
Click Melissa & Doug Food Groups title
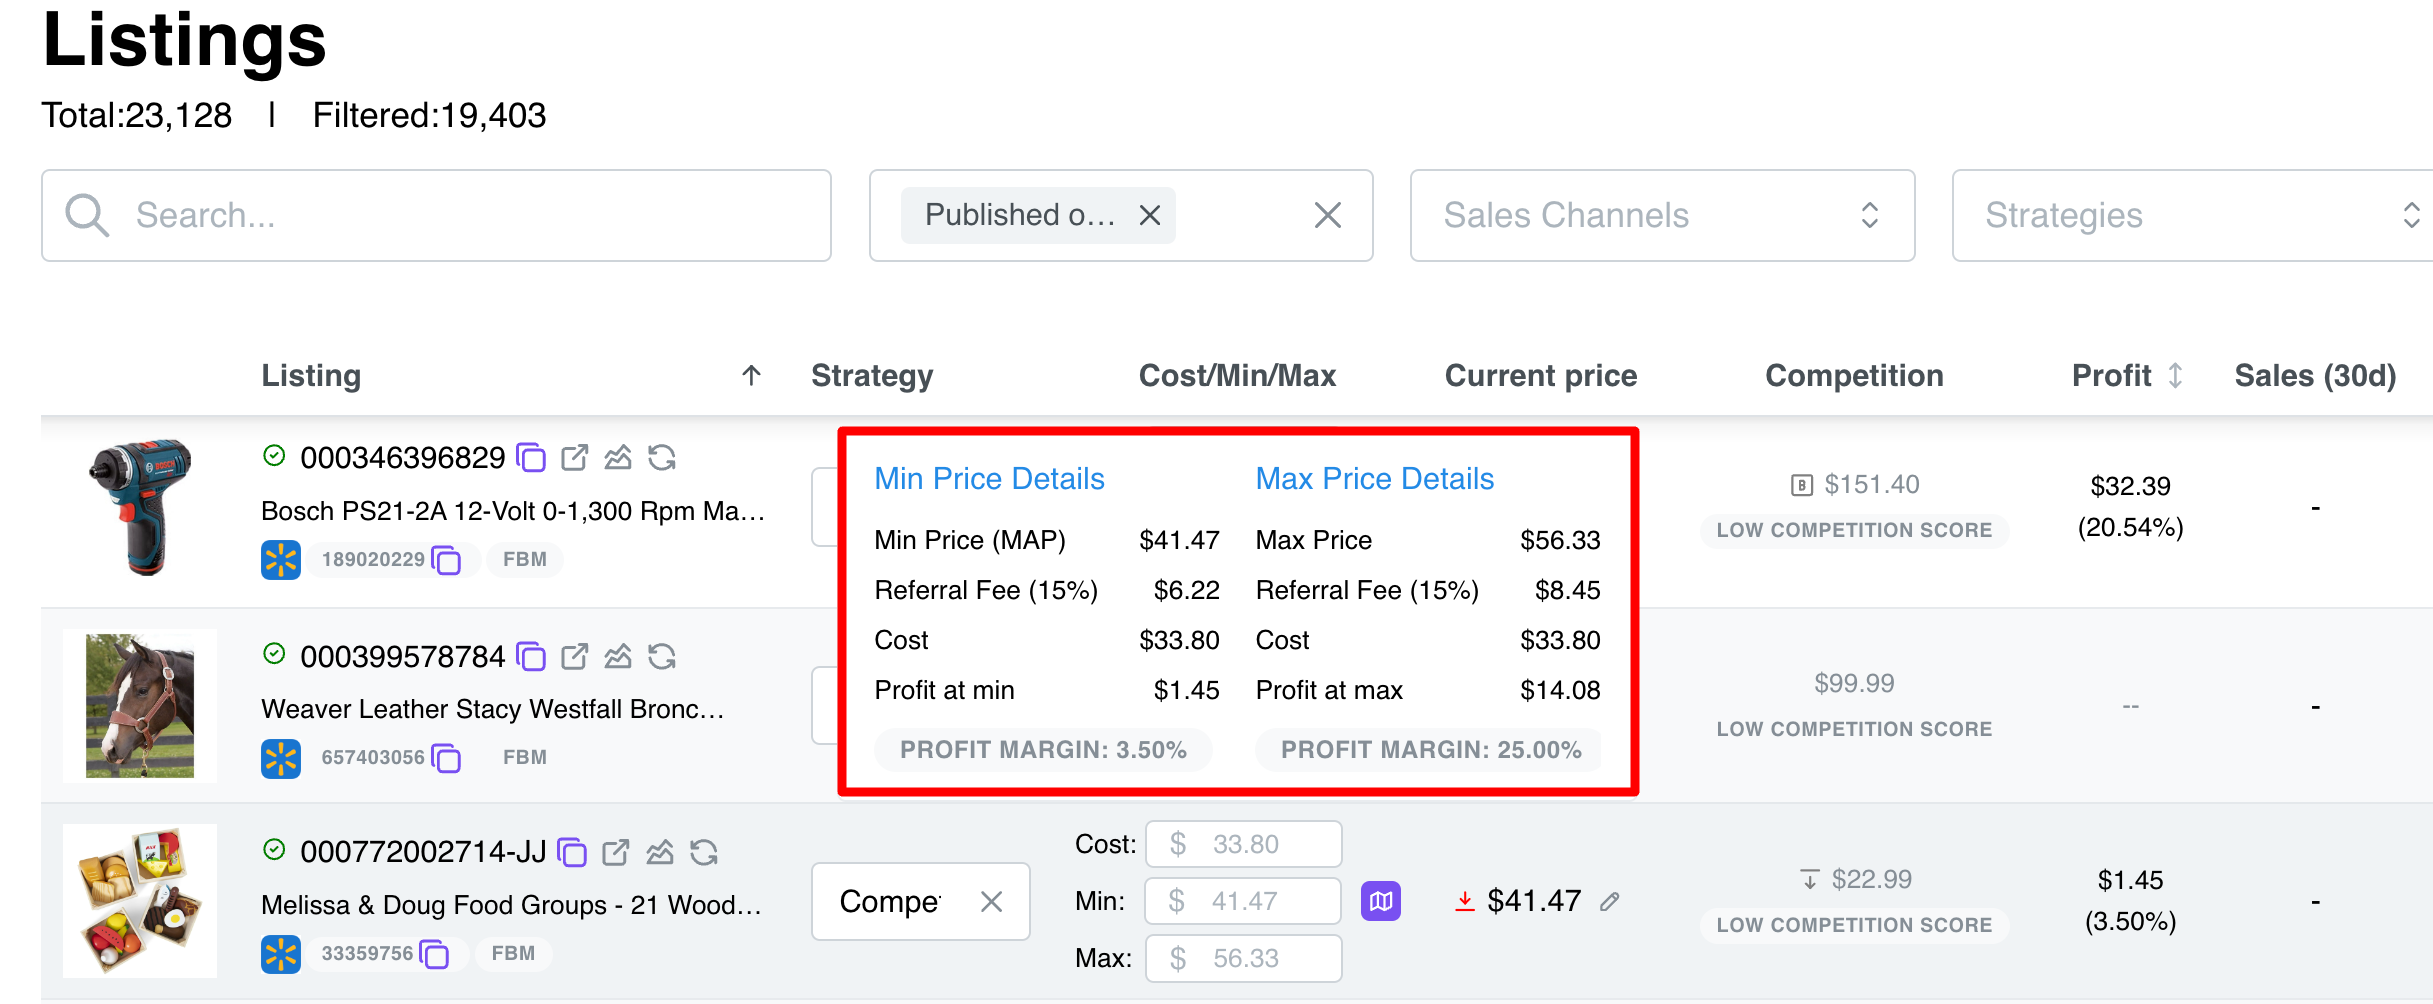(x=511, y=905)
